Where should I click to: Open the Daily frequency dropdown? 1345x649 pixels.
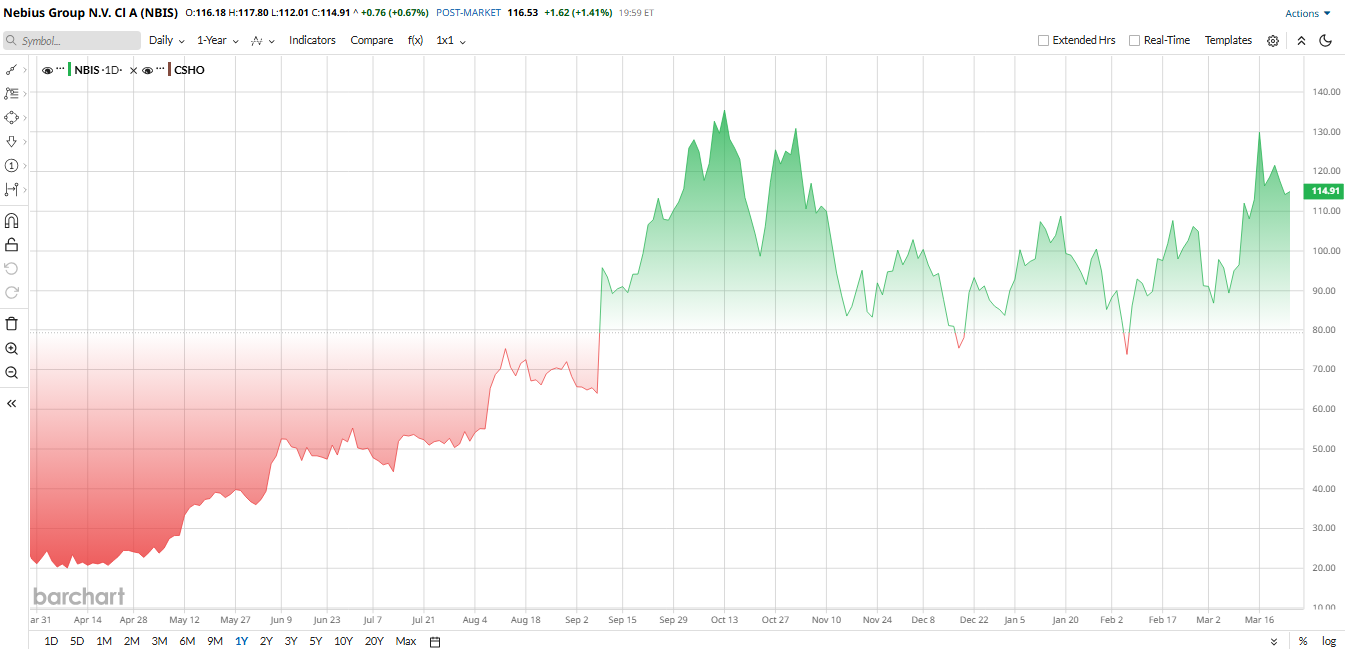pos(167,40)
